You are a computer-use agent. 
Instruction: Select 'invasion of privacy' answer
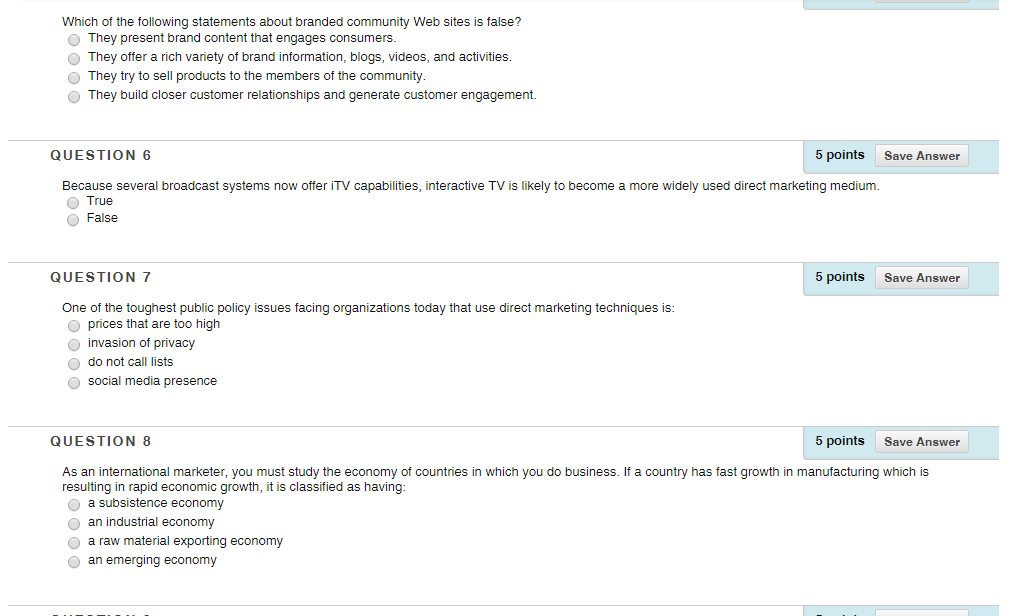pyautogui.click(x=74, y=345)
